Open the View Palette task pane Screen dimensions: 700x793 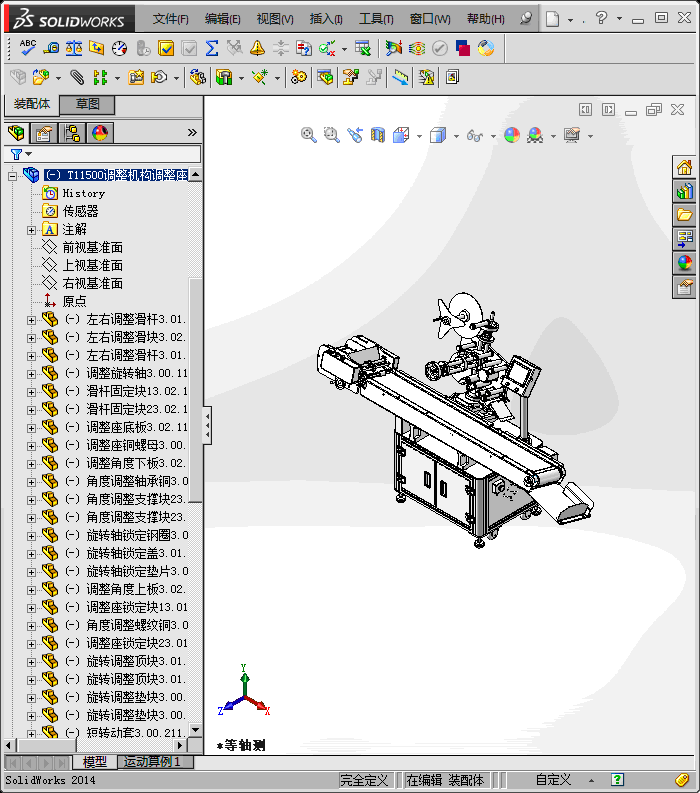684,239
